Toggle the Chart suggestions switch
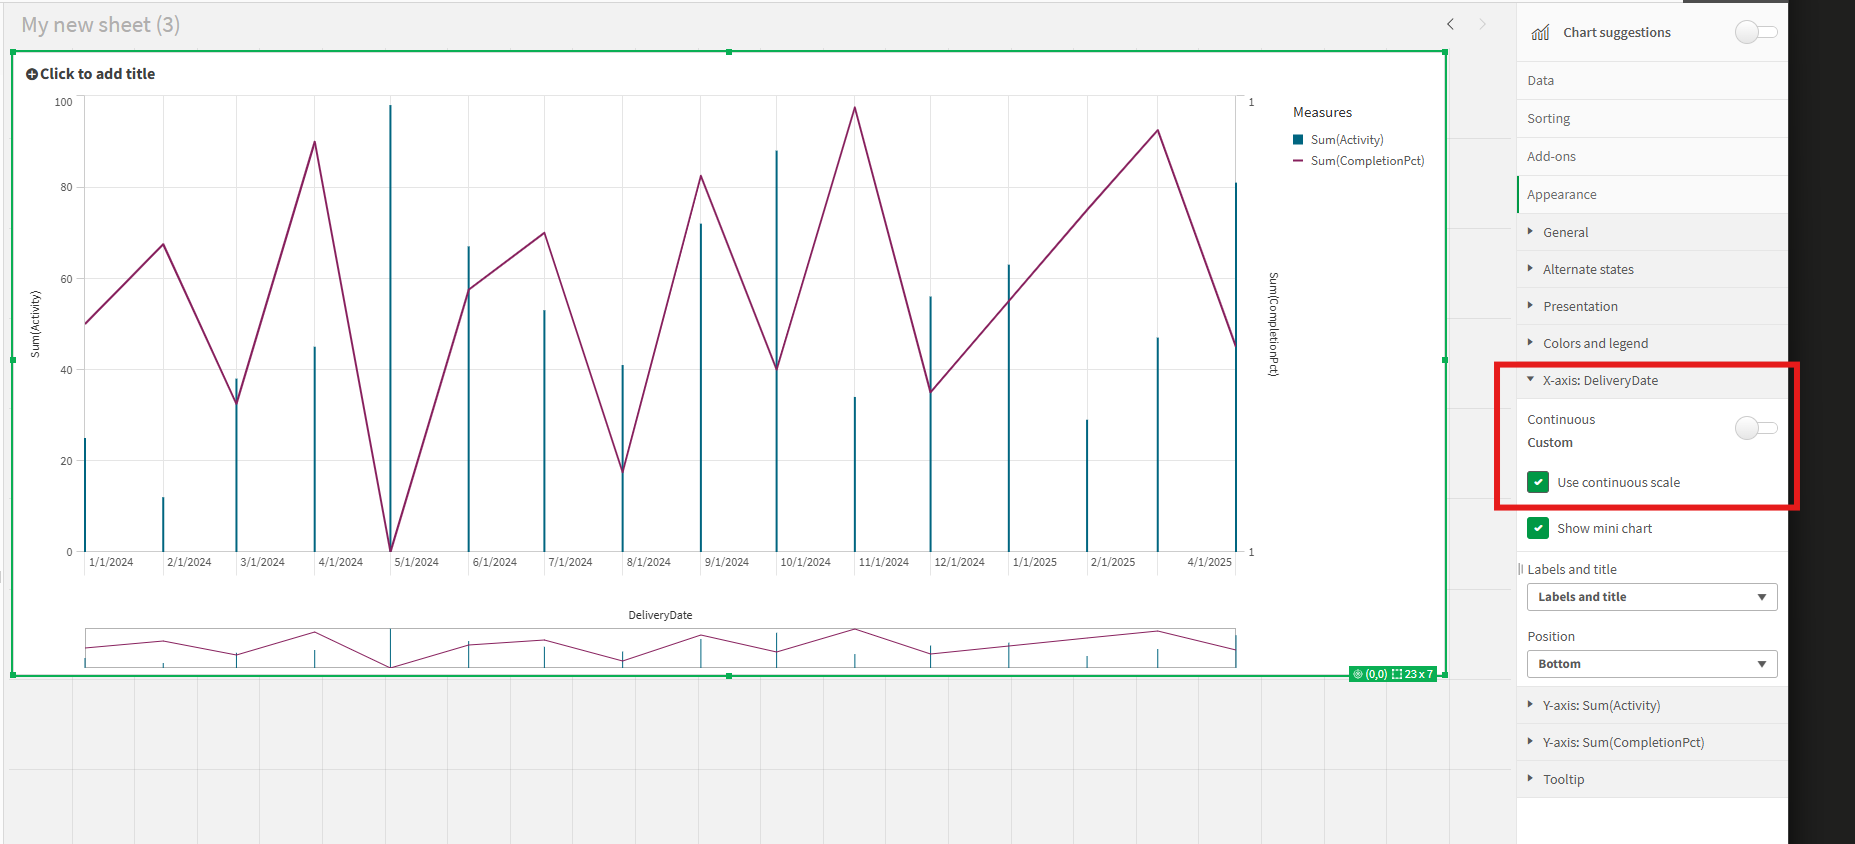The height and width of the screenshot is (844, 1855). click(x=1756, y=32)
